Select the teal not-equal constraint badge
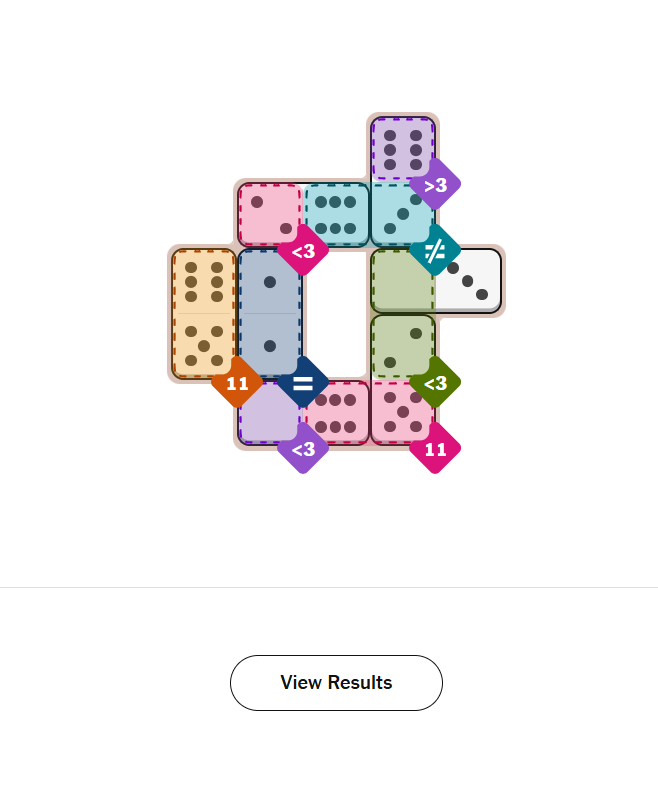658x795 pixels. point(435,251)
